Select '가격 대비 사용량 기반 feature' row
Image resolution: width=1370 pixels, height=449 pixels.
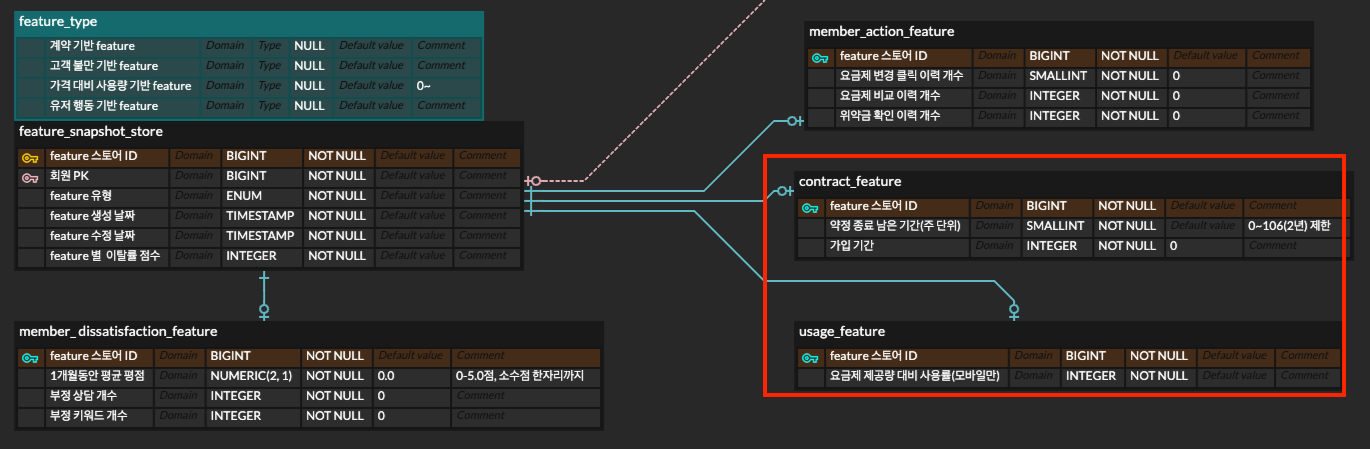pos(120,86)
